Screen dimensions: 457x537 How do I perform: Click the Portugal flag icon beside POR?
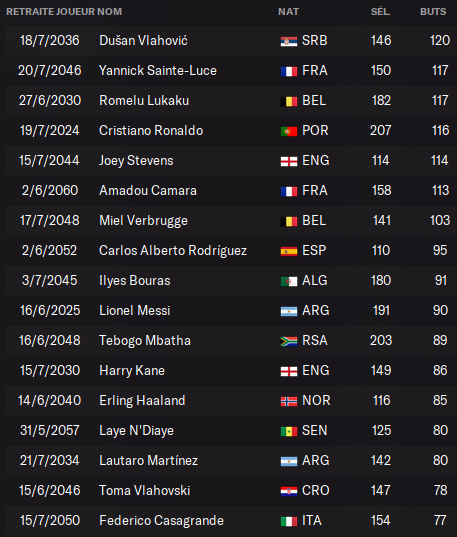coord(289,132)
